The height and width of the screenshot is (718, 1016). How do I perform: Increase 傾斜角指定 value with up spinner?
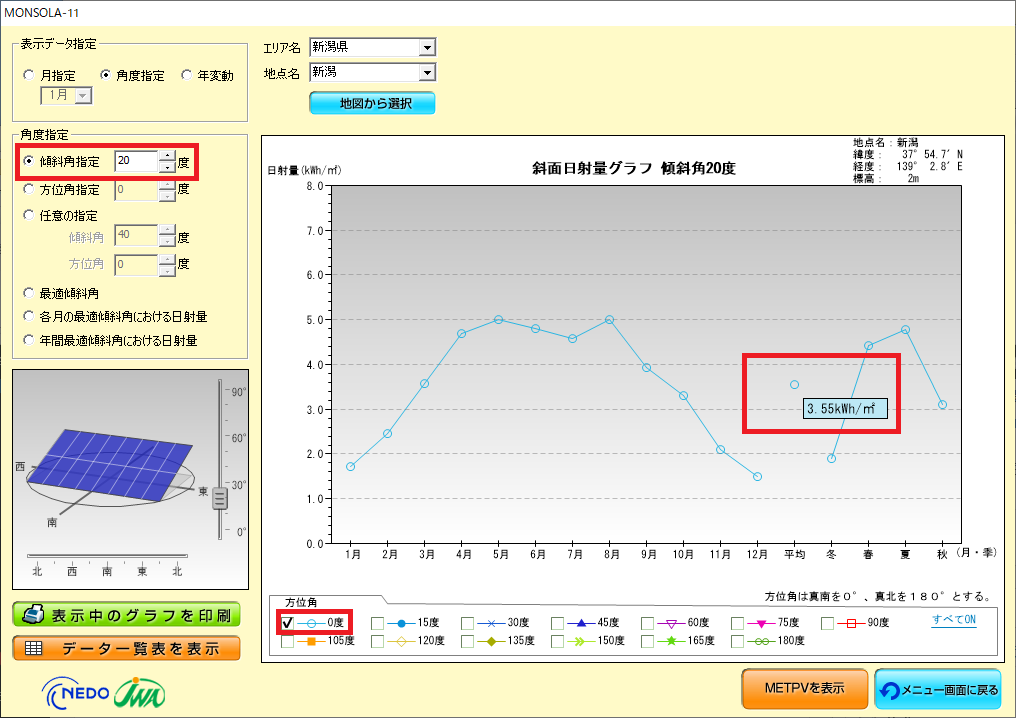(166, 156)
